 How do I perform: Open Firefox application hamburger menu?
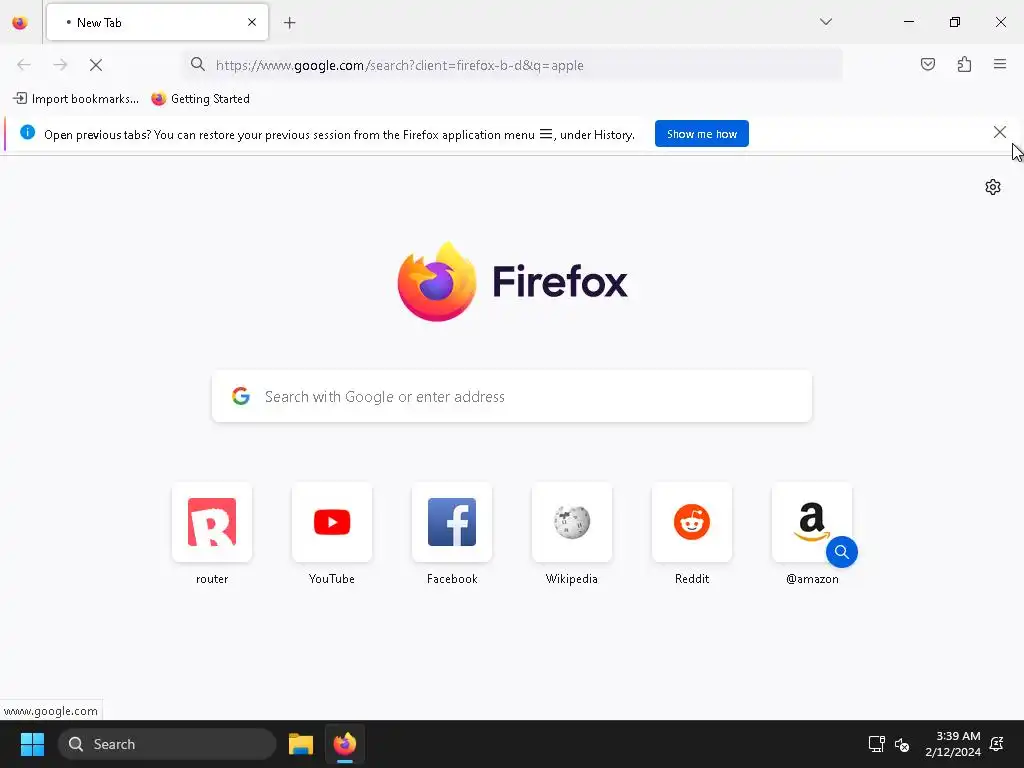pos(1000,64)
